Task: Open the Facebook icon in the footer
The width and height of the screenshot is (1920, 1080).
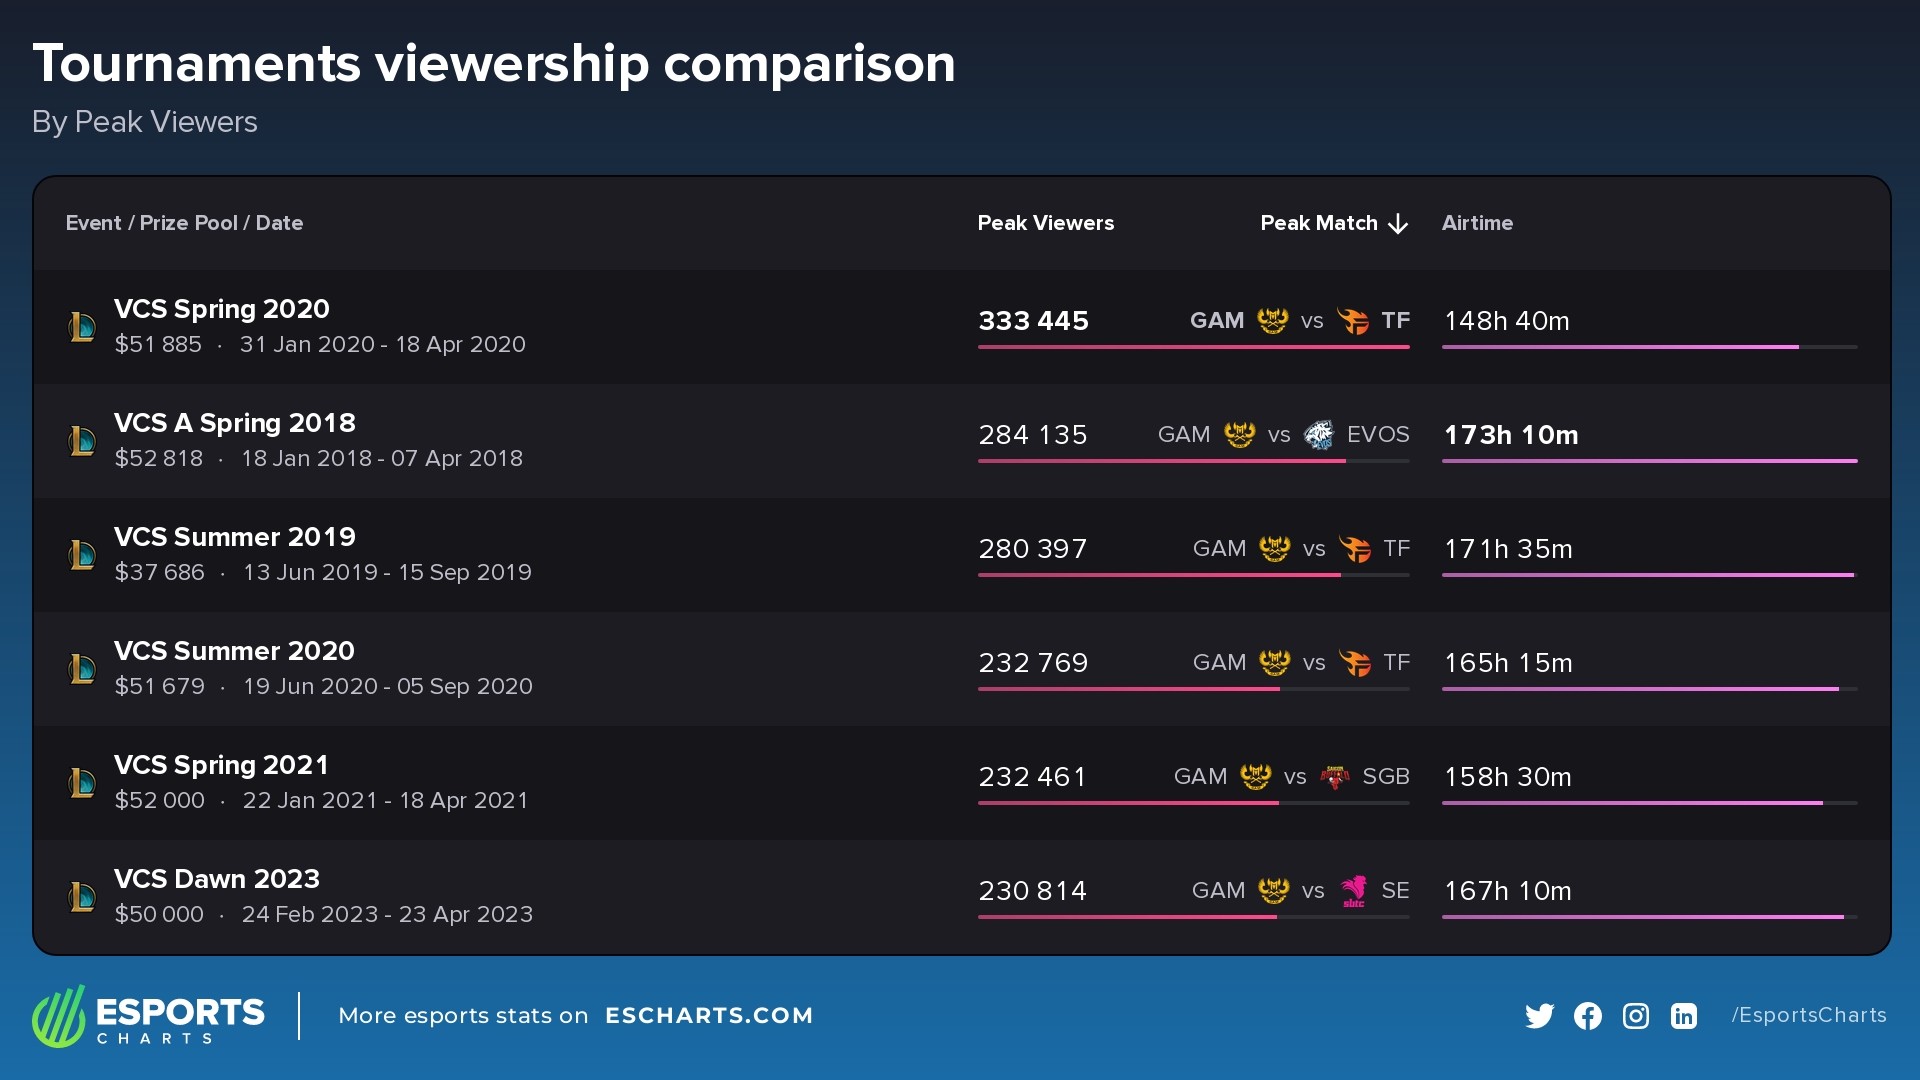Action: pyautogui.click(x=1587, y=1015)
